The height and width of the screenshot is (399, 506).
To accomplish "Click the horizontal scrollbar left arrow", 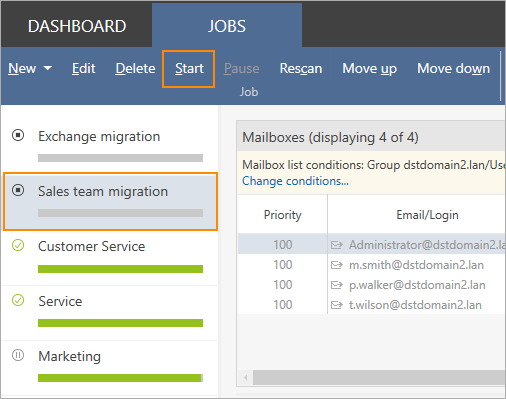I will [x=246, y=378].
